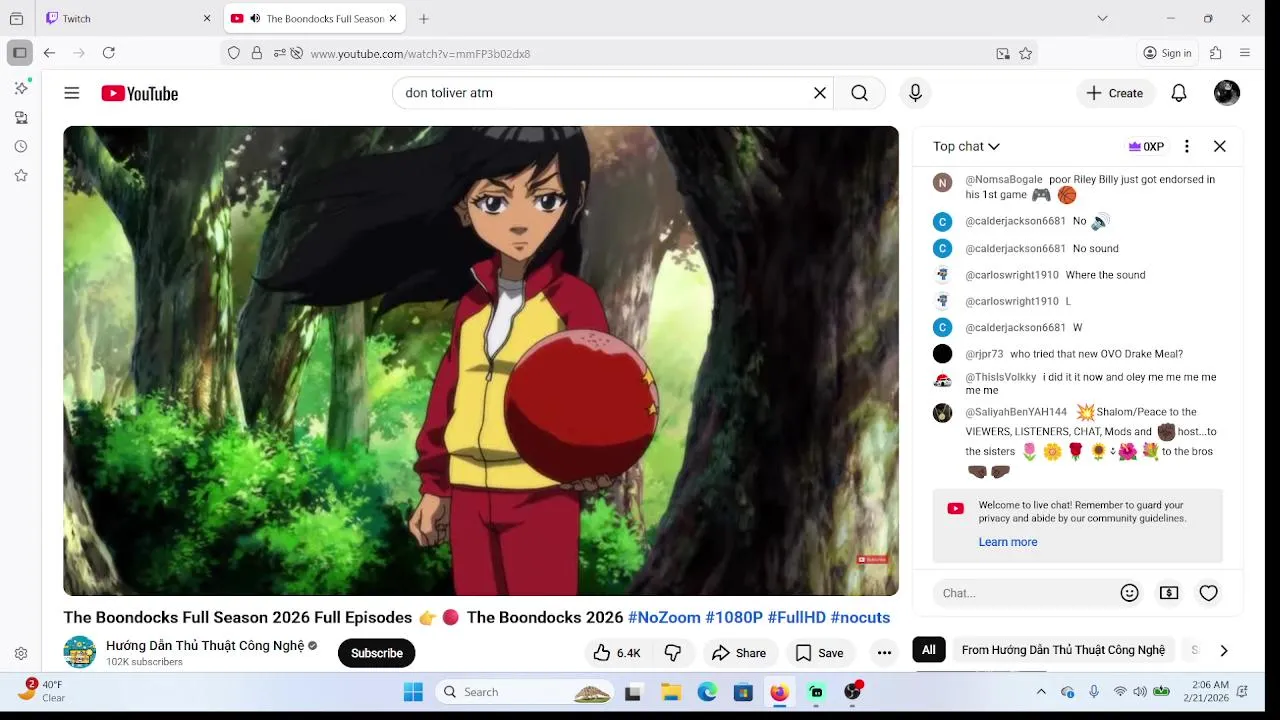1280x720 pixels.
Task: Clear the search query text
Action: [820, 93]
